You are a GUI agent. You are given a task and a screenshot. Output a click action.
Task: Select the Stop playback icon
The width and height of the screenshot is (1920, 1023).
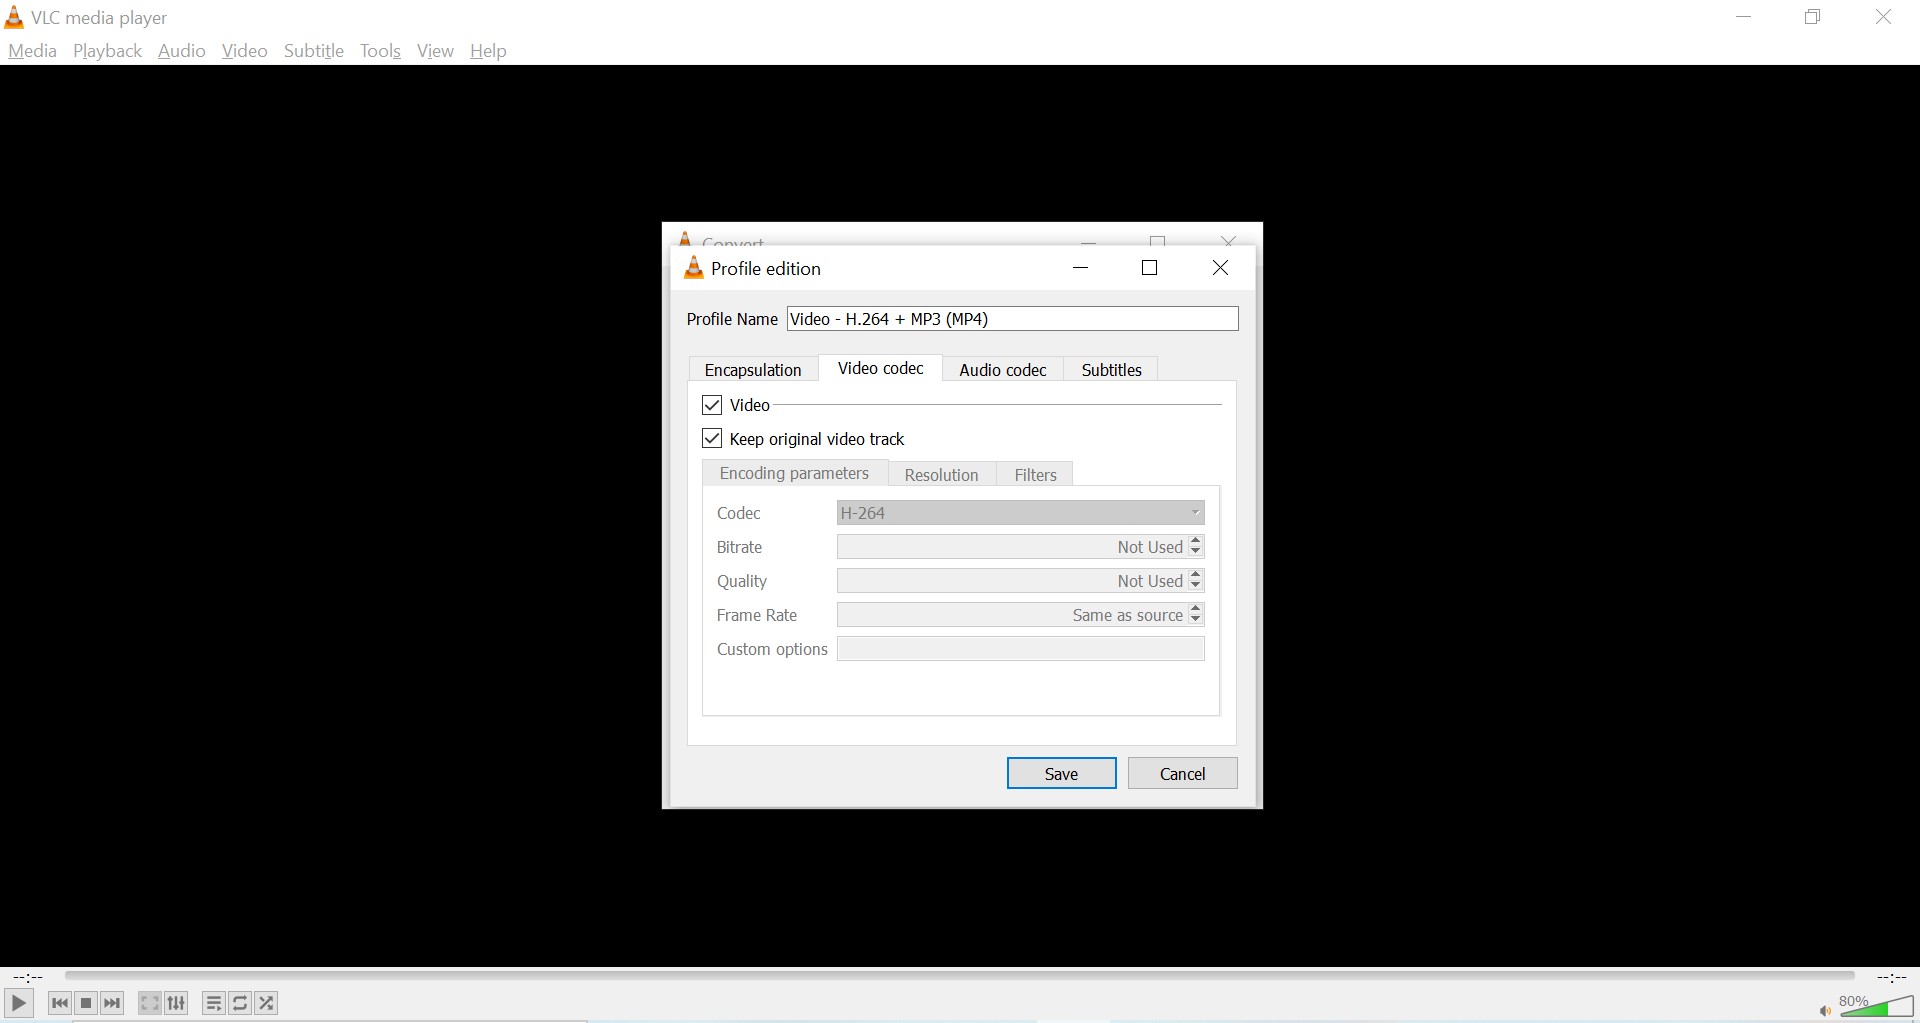(x=86, y=1003)
